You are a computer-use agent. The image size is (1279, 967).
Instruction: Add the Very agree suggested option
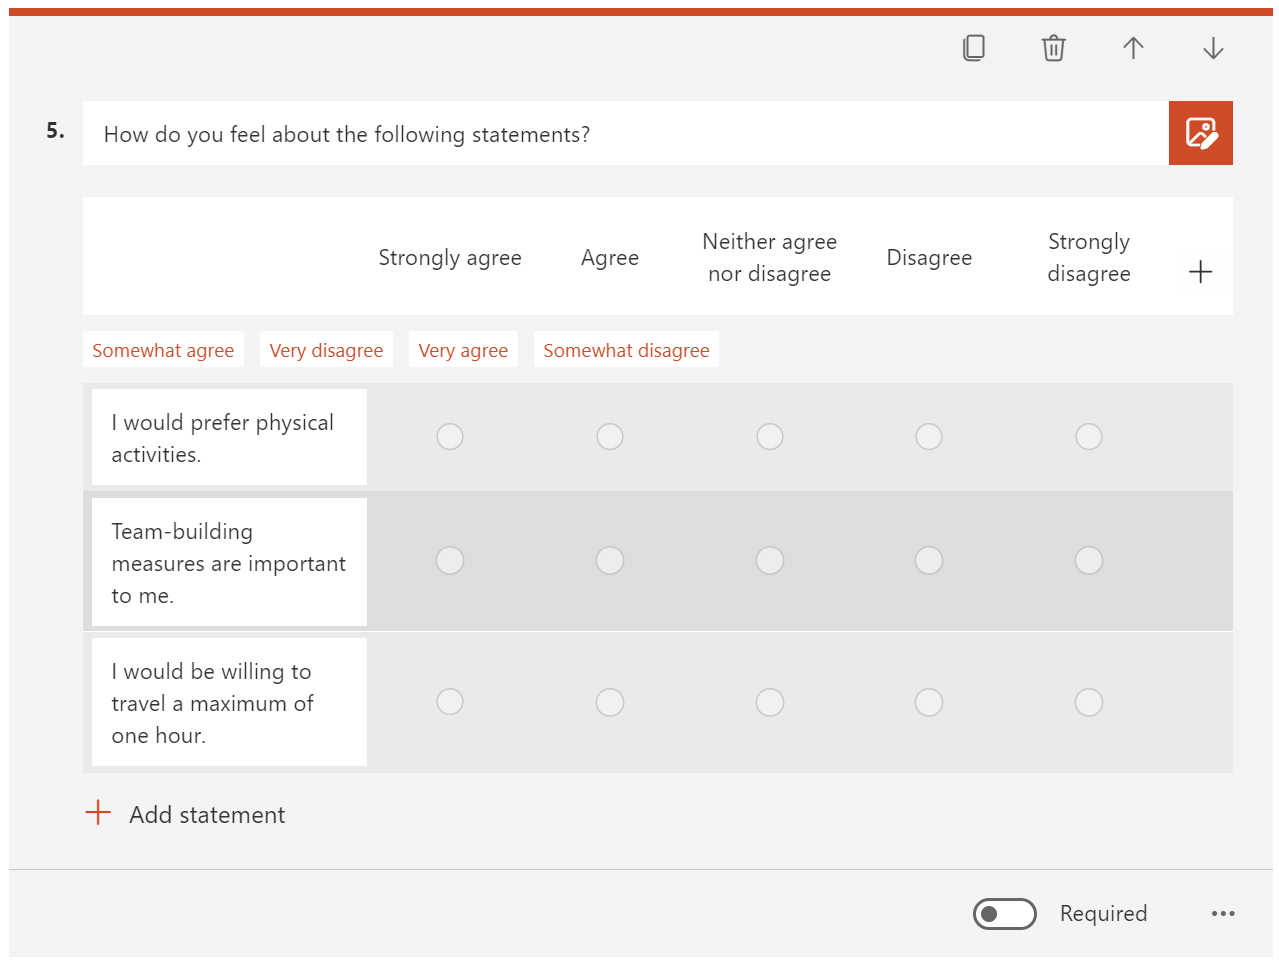[x=463, y=350]
